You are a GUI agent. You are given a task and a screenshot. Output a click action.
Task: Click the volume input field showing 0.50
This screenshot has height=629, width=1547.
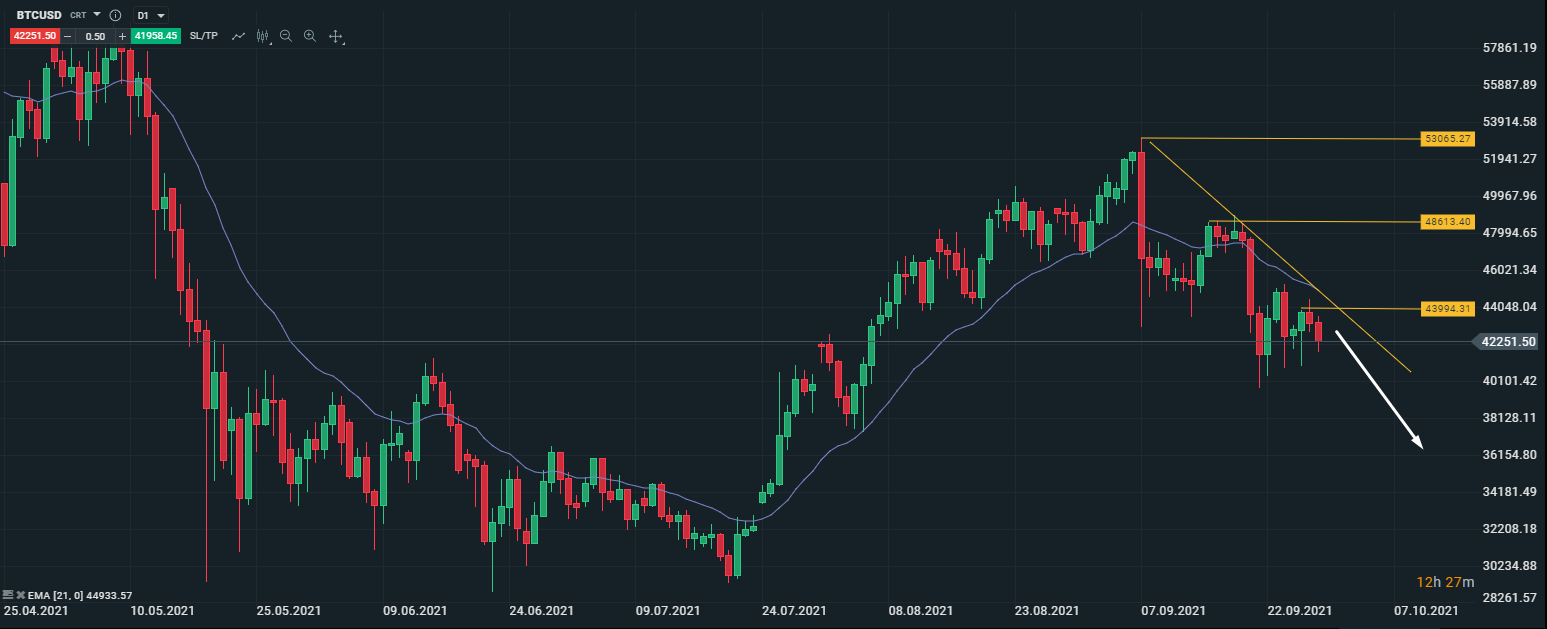point(95,36)
